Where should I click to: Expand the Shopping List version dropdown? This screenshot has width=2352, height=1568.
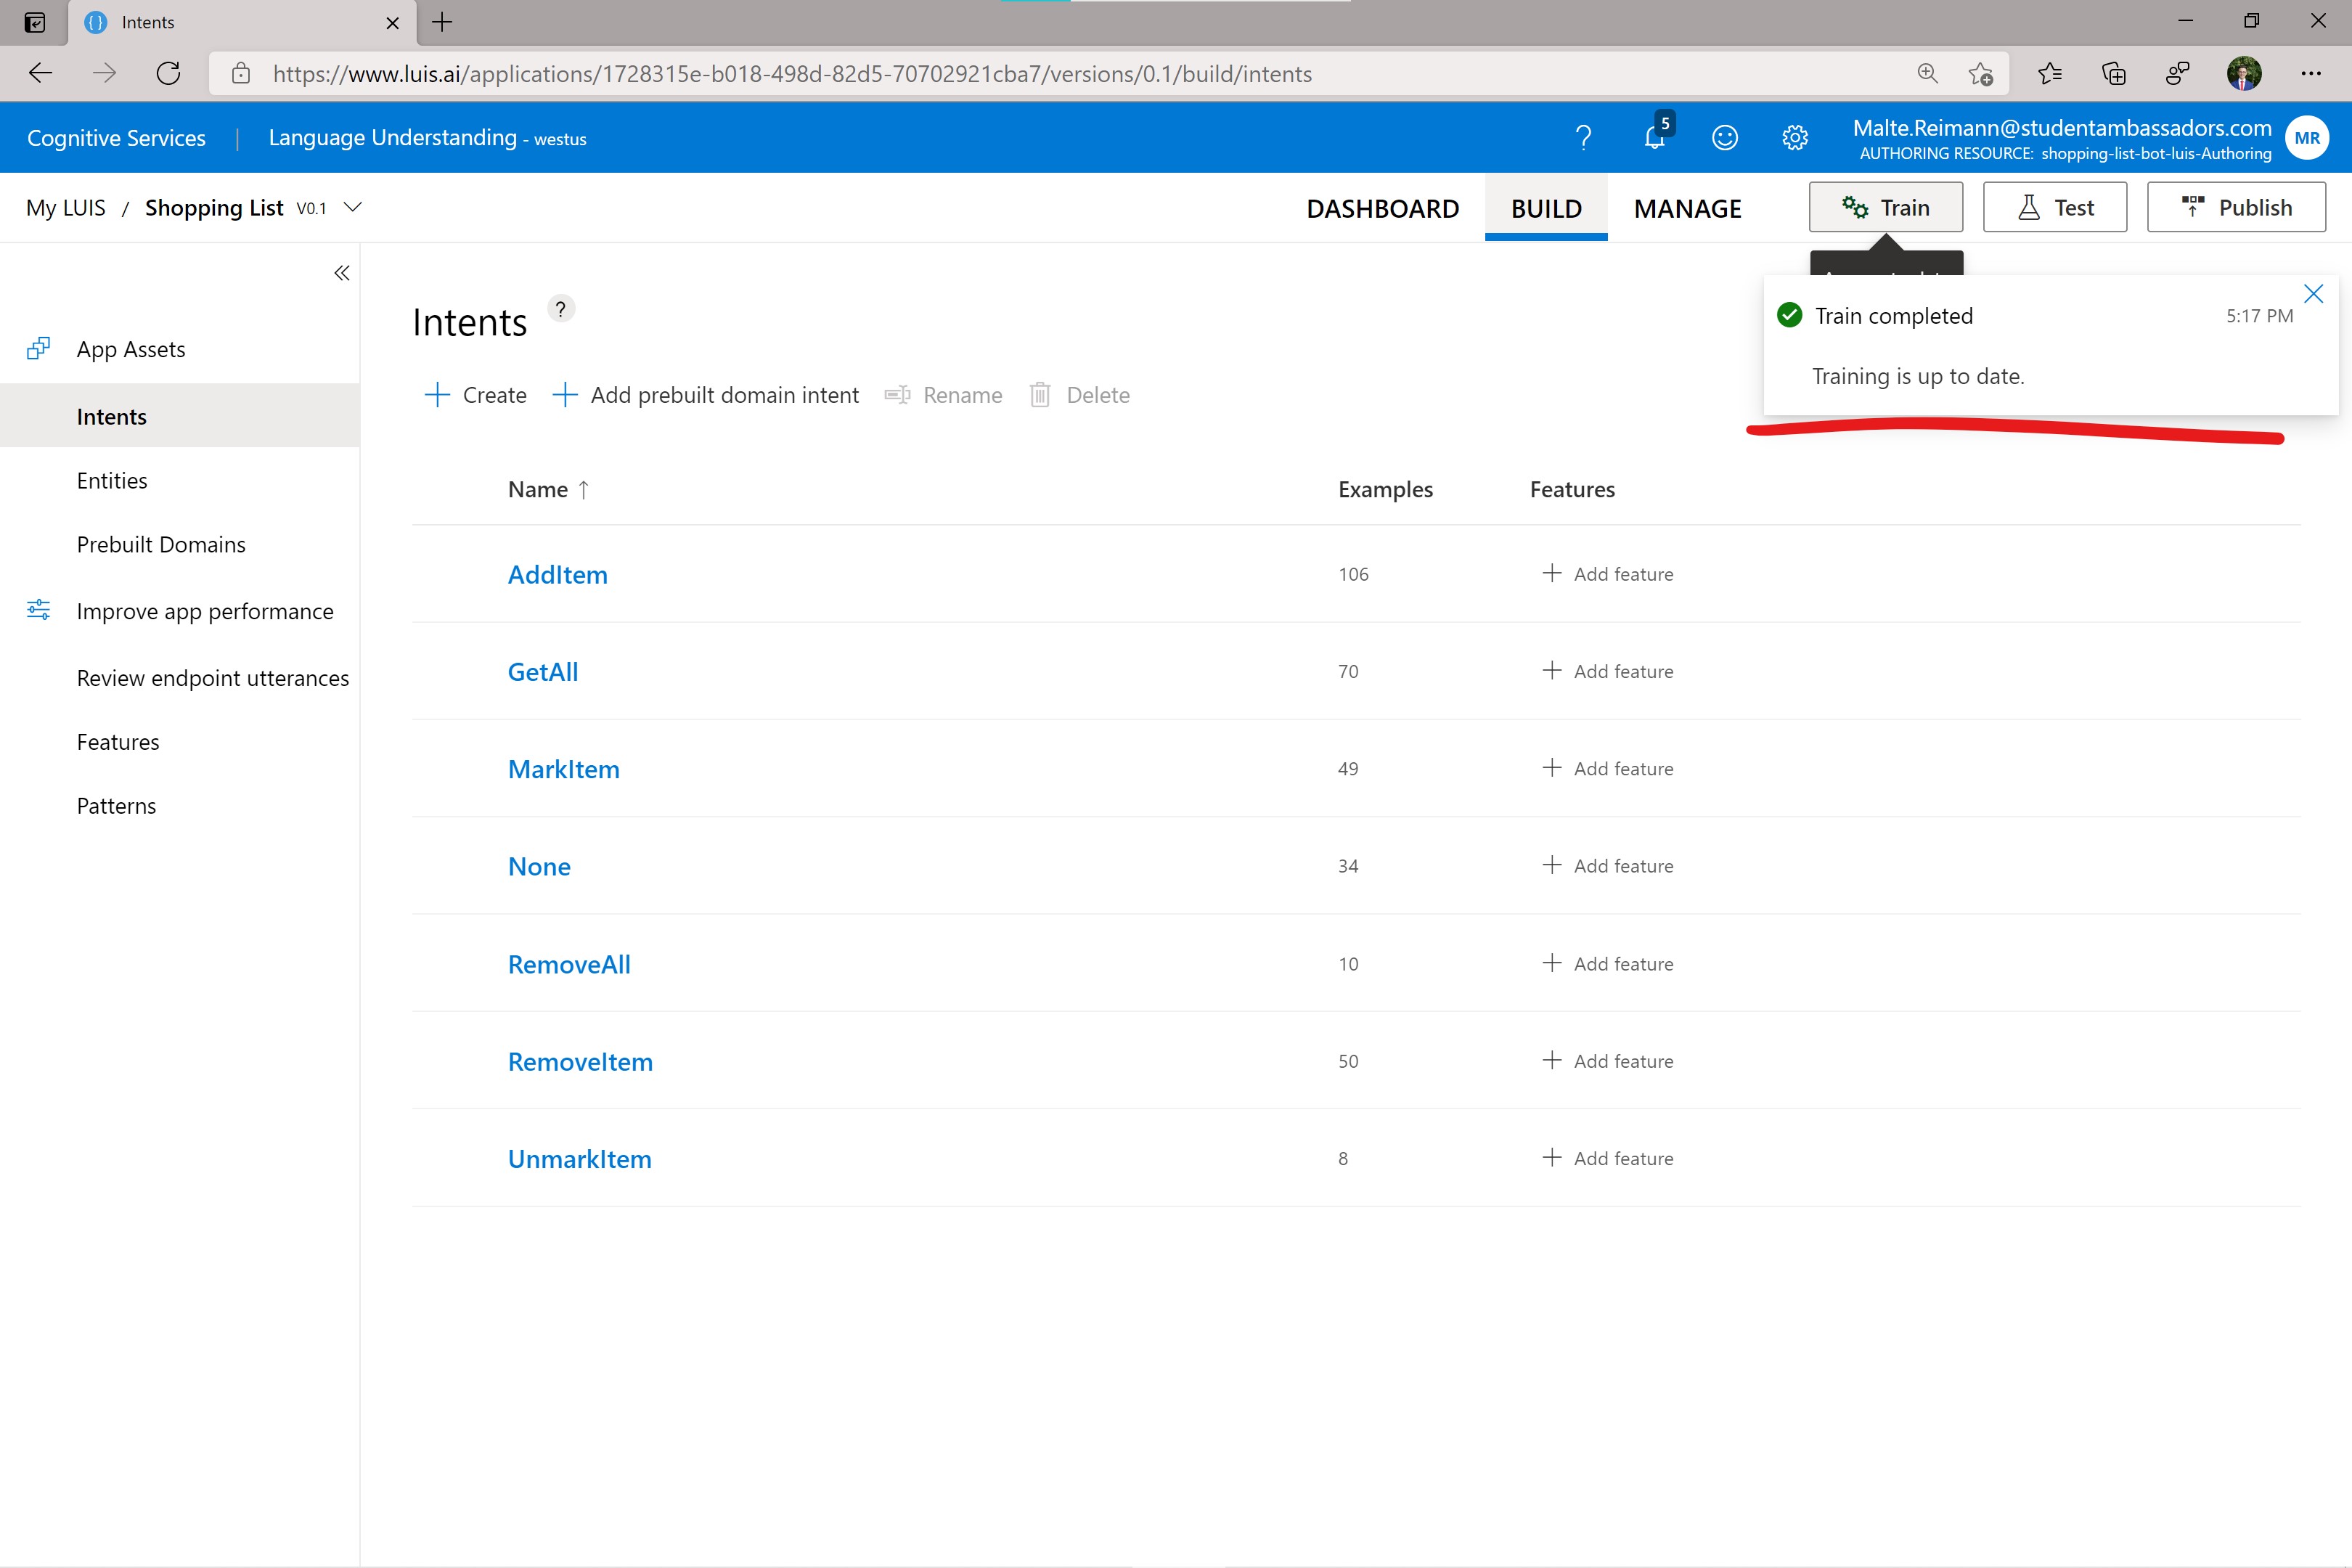point(352,207)
